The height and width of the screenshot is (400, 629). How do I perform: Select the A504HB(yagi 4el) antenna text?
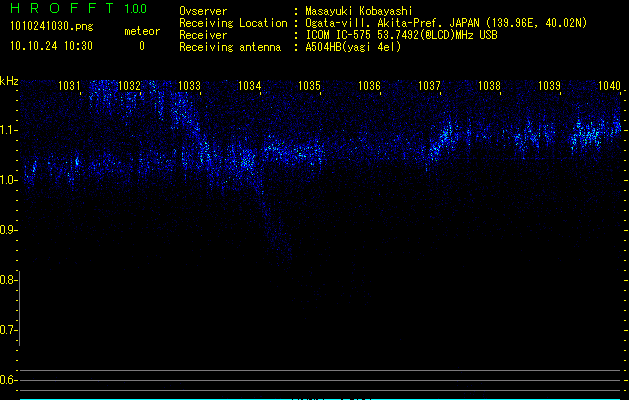click(x=353, y=47)
